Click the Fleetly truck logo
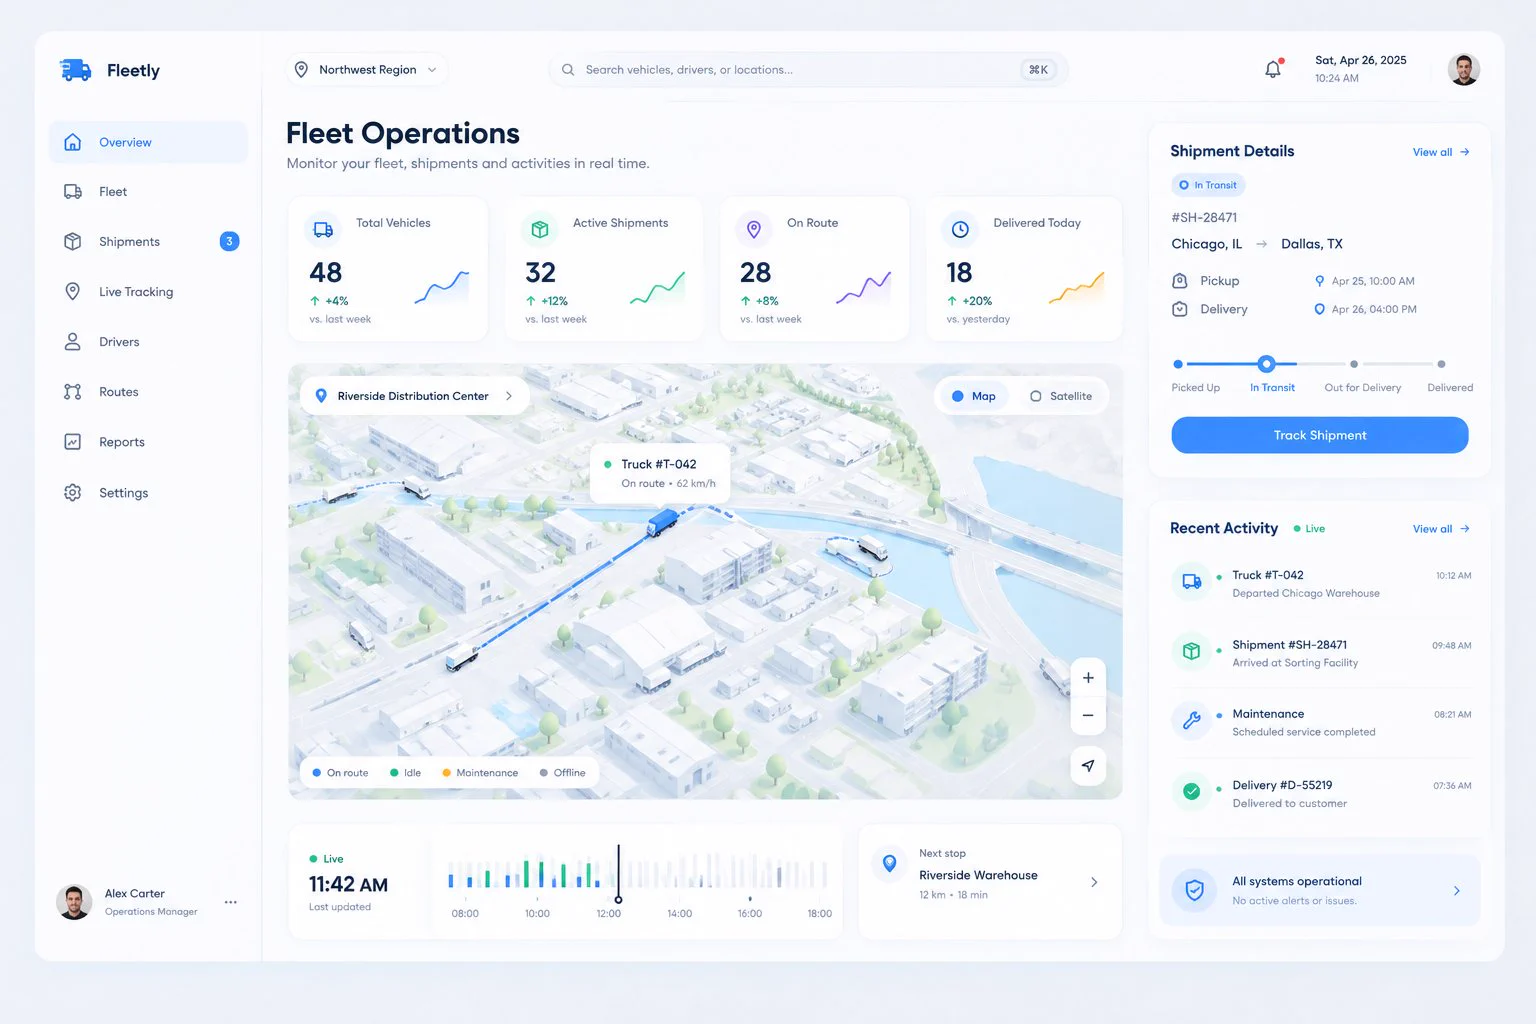The width and height of the screenshot is (1536, 1024). pos(75,70)
